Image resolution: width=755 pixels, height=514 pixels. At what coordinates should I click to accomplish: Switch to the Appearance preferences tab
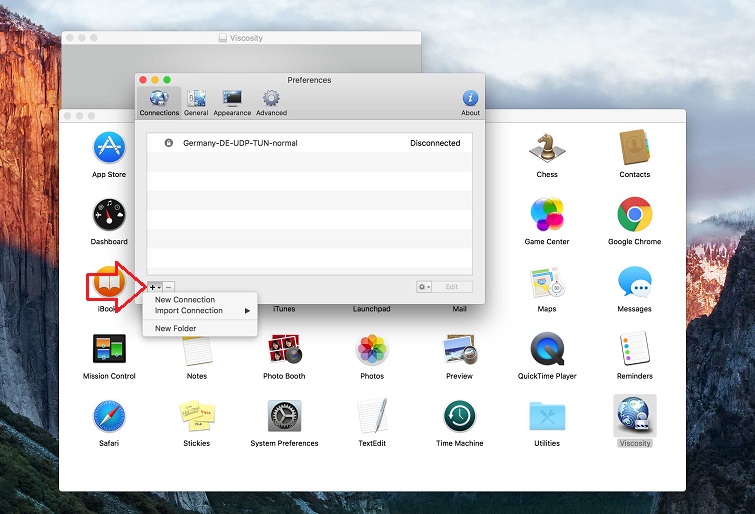(232, 101)
